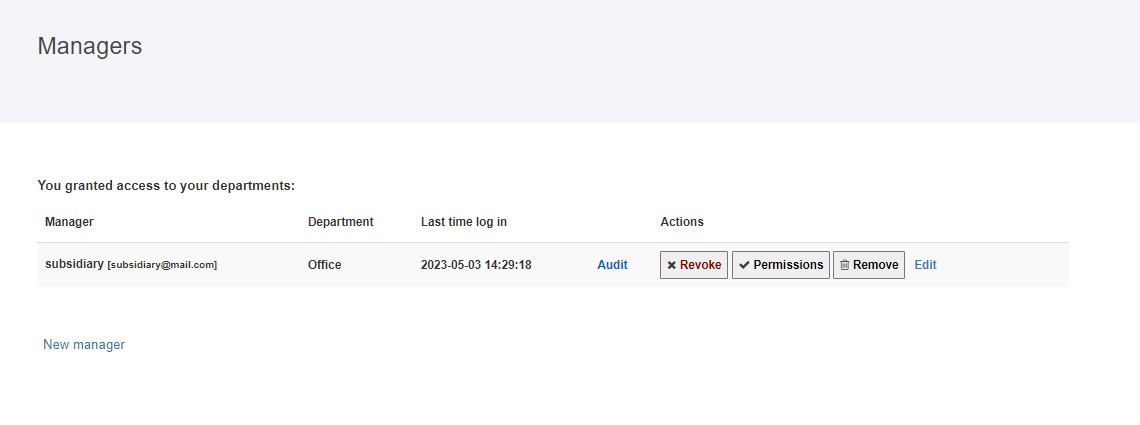Open the Edit link for subsidiary
The image size is (1140, 425).
[926, 265]
